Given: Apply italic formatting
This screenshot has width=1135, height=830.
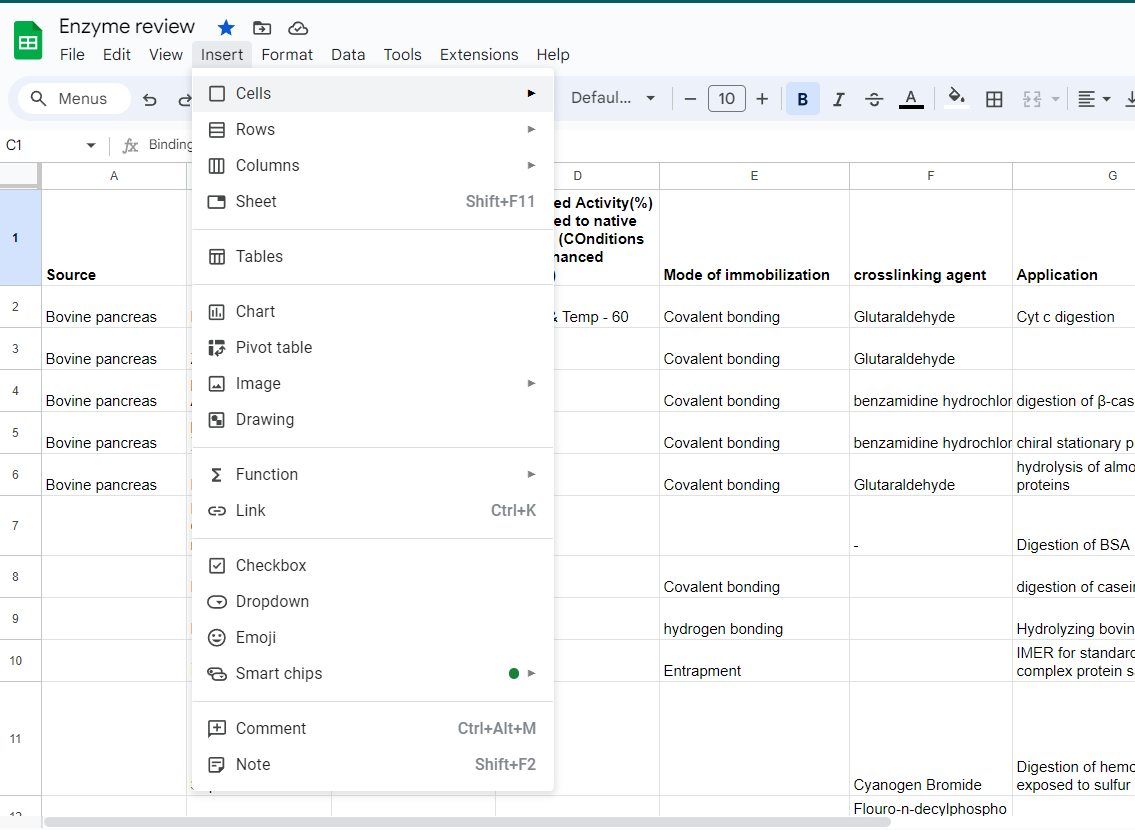Looking at the screenshot, I should click(838, 99).
